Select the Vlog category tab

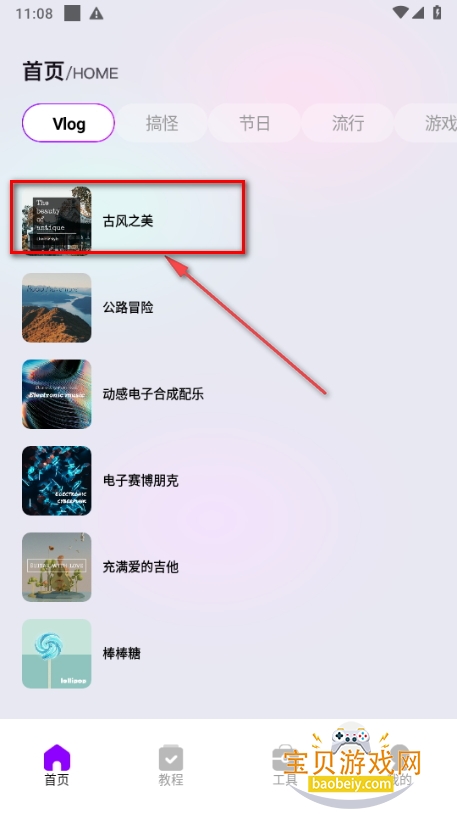pyautogui.click(x=69, y=123)
